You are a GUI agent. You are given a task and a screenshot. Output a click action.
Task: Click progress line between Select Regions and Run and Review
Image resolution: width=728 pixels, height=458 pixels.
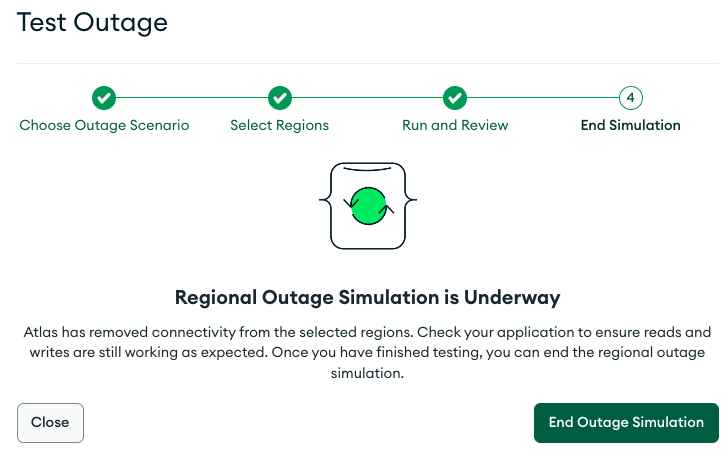pyautogui.click(x=367, y=98)
